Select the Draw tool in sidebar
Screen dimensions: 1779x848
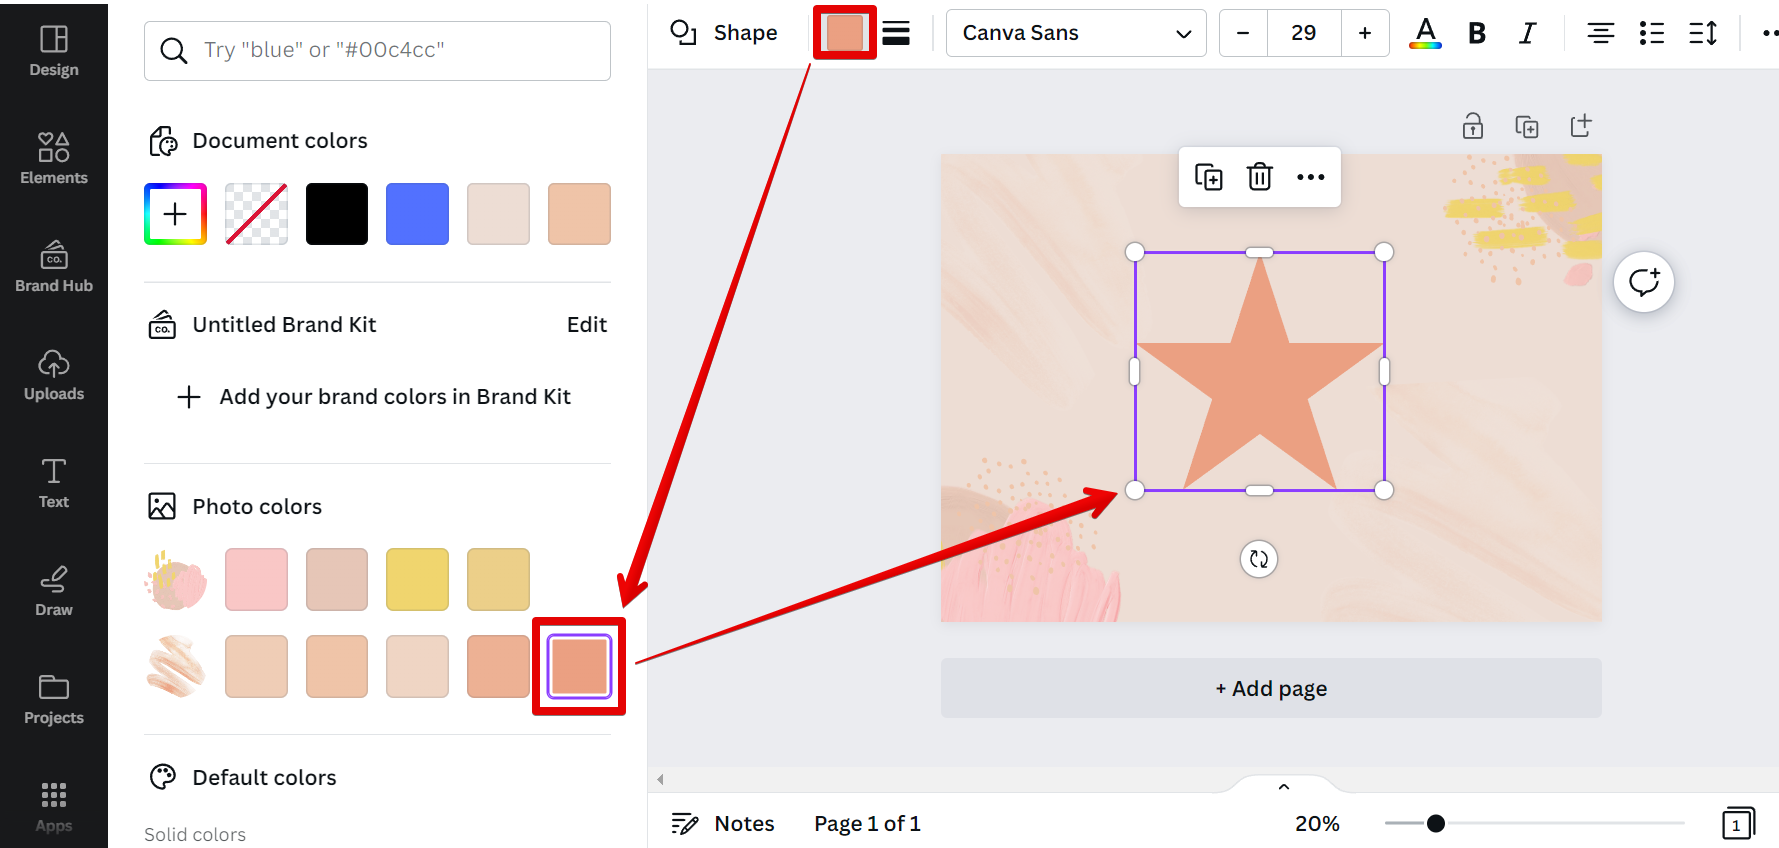[x=54, y=590]
